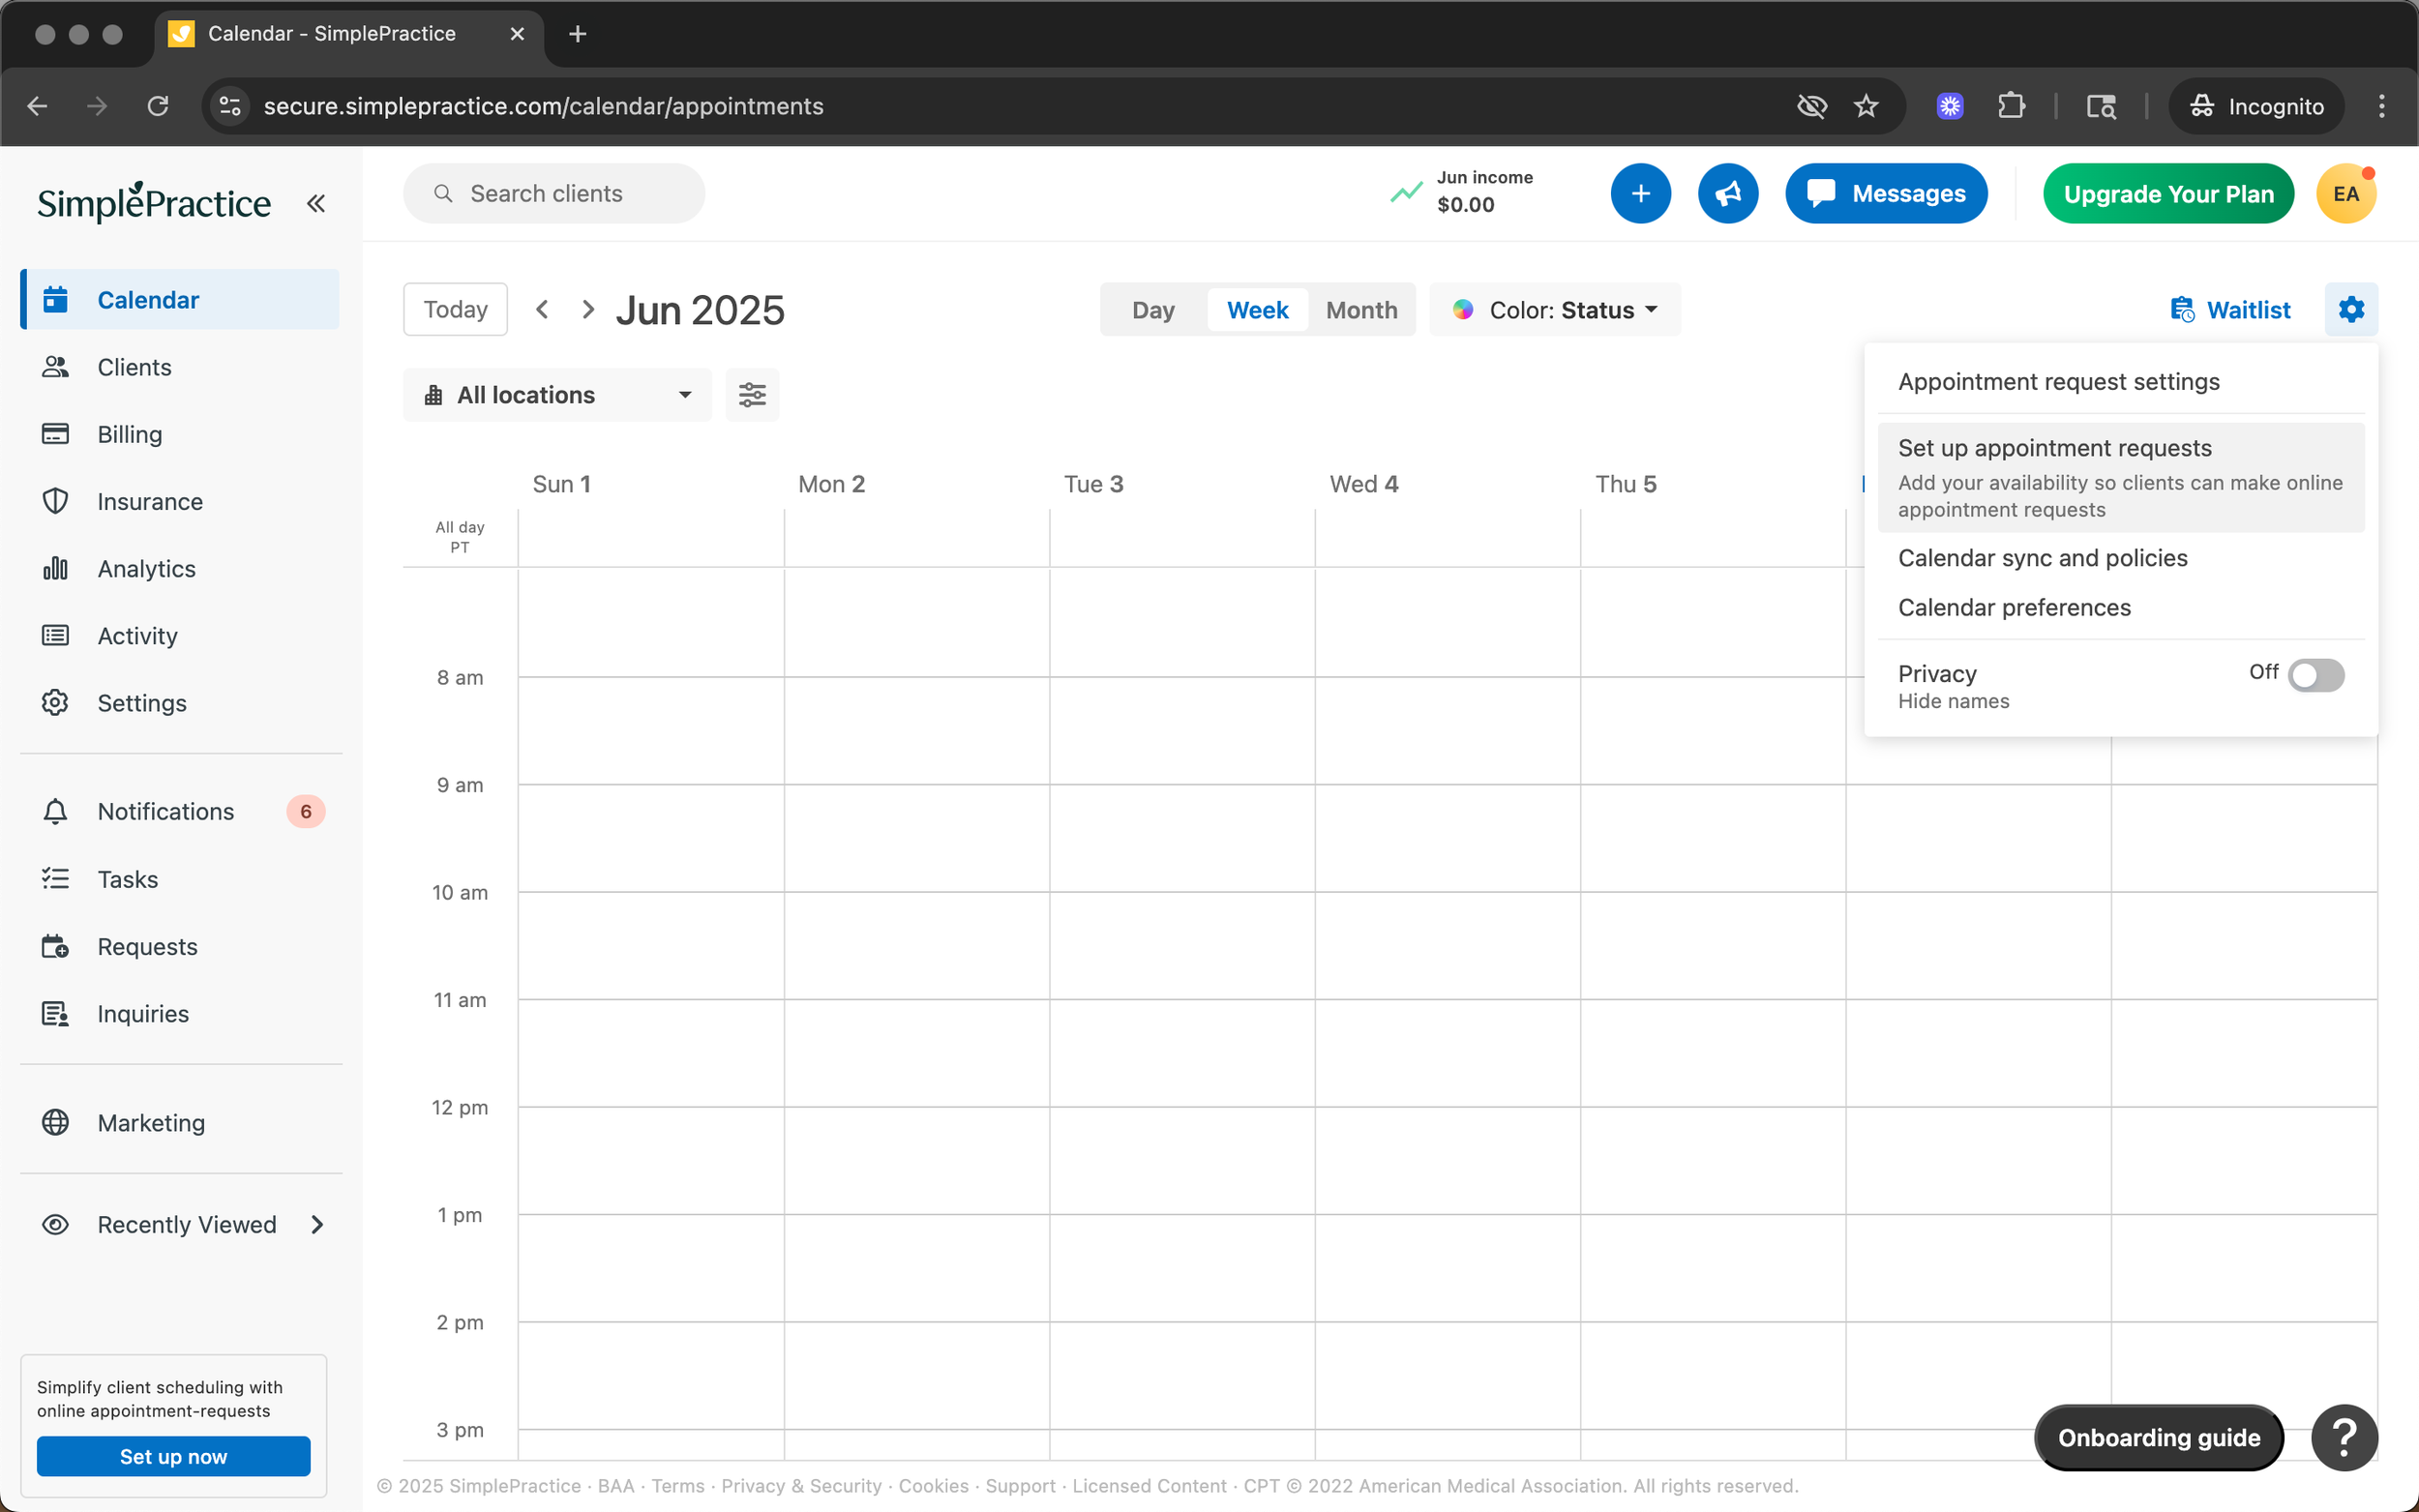The image size is (2419, 1512).
Task: Open the Color: Status dropdown
Action: (1555, 310)
